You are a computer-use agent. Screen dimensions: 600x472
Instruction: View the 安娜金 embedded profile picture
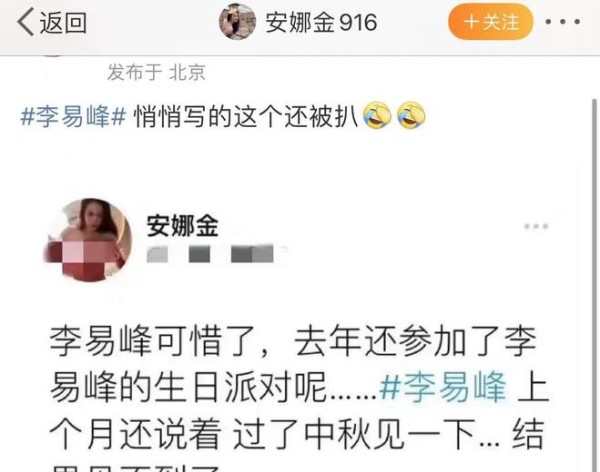89,240
